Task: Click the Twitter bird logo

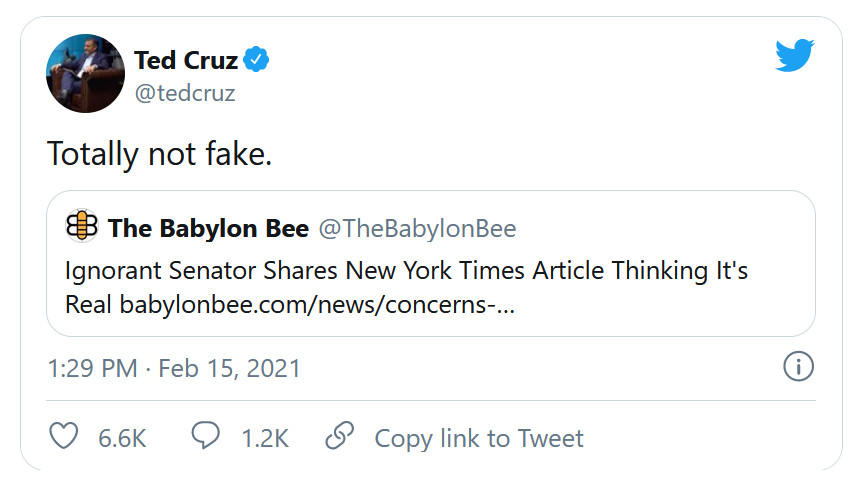Action: [x=796, y=57]
